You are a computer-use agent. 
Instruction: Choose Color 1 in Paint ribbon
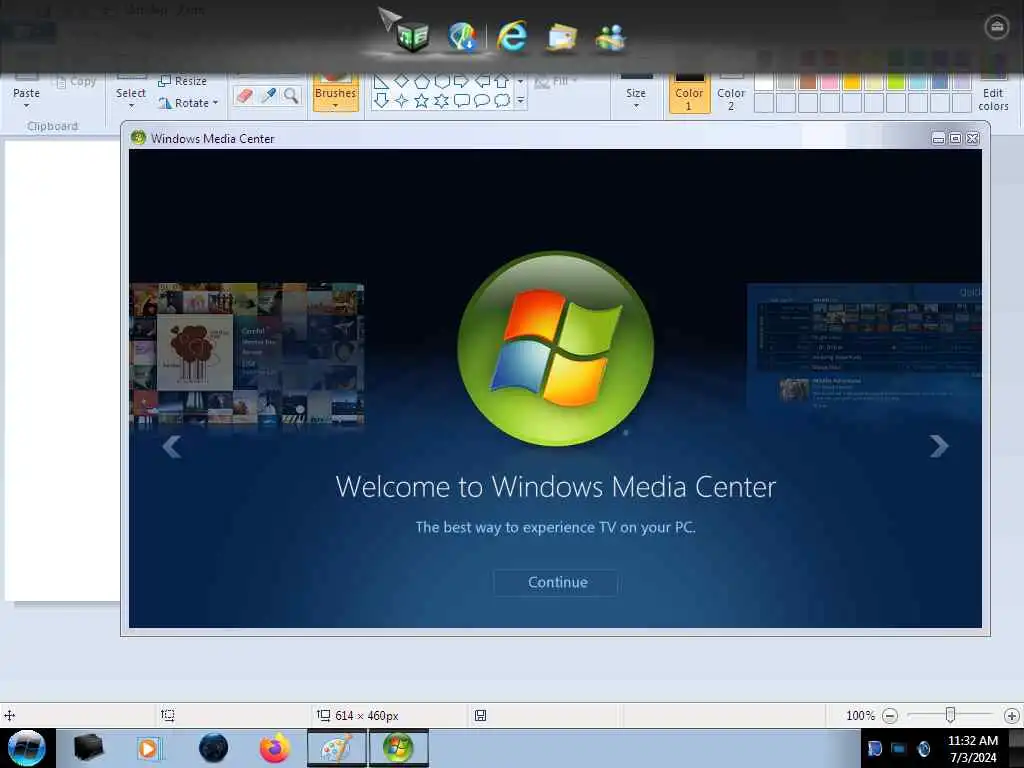tap(689, 95)
